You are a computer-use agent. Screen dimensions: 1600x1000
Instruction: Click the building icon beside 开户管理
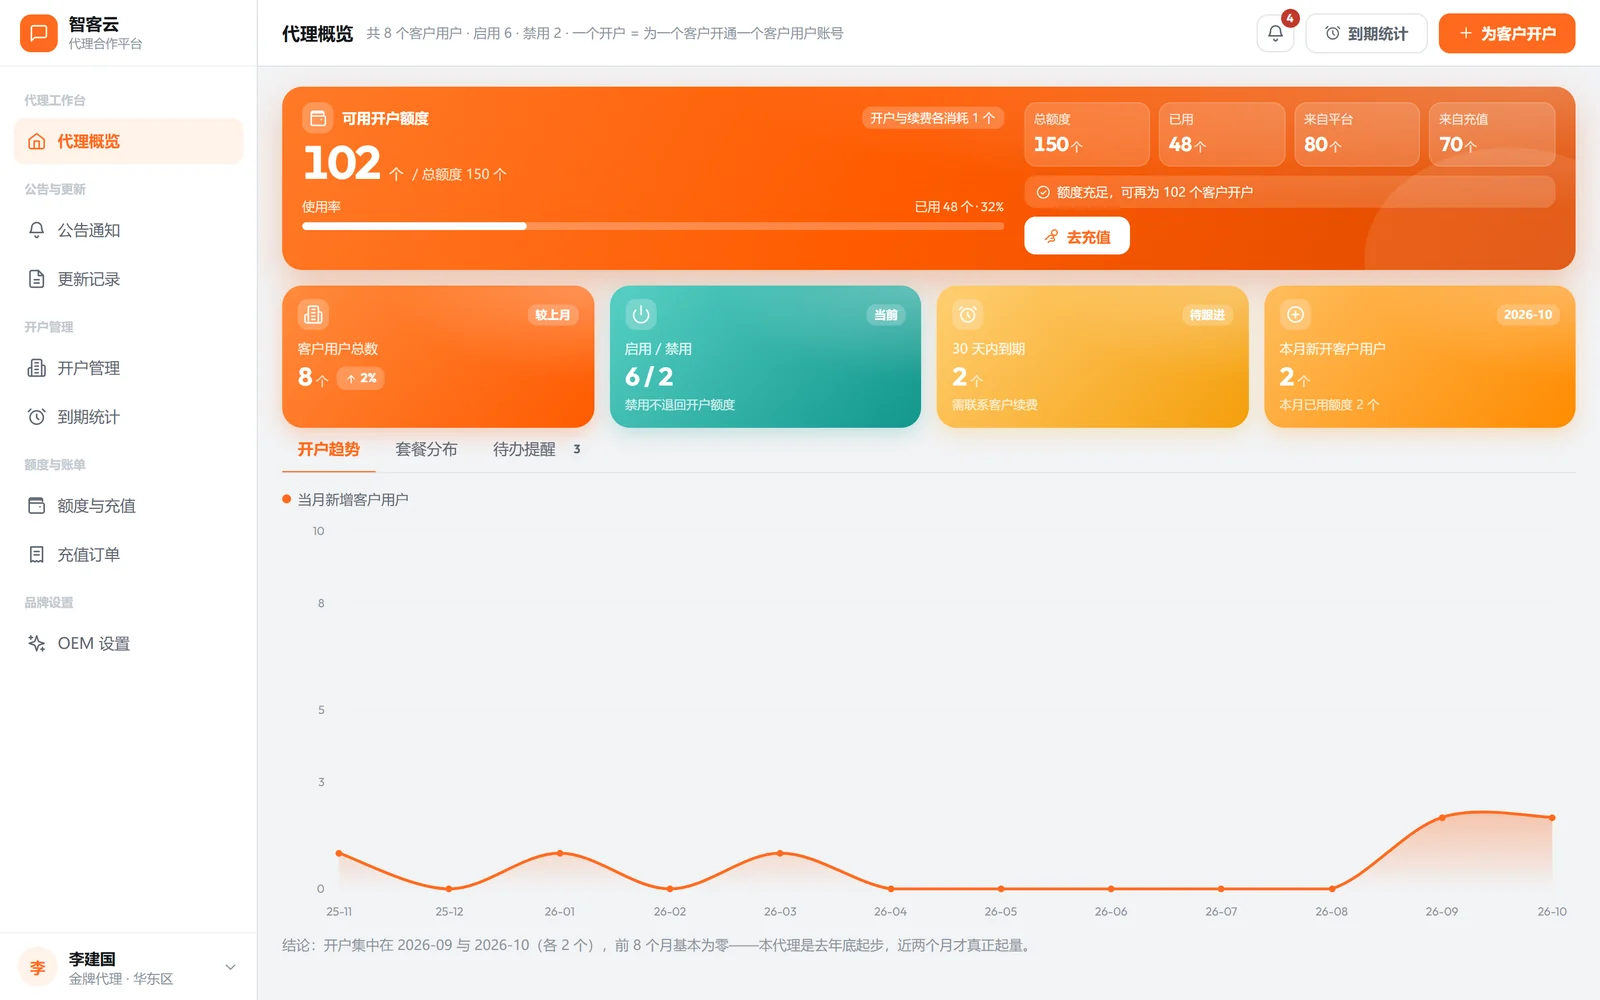pos(37,368)
